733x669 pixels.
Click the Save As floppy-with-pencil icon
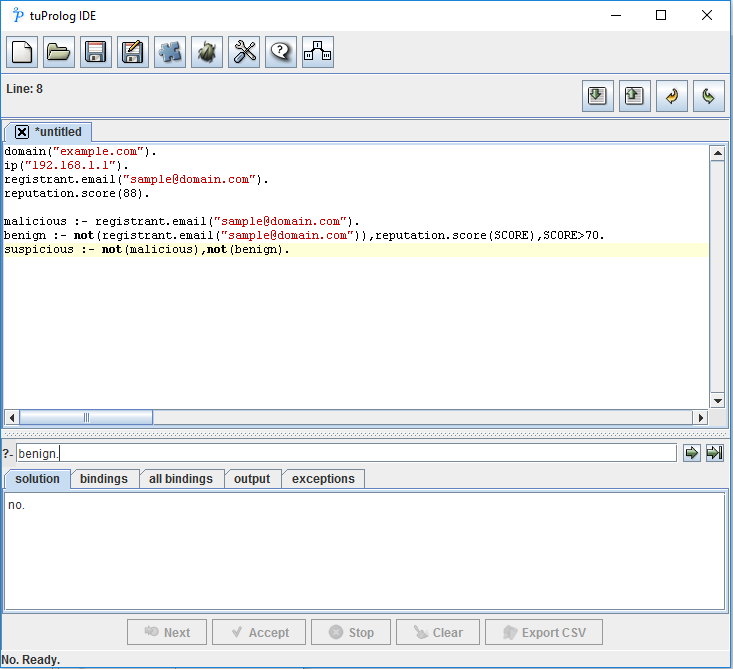133,53
